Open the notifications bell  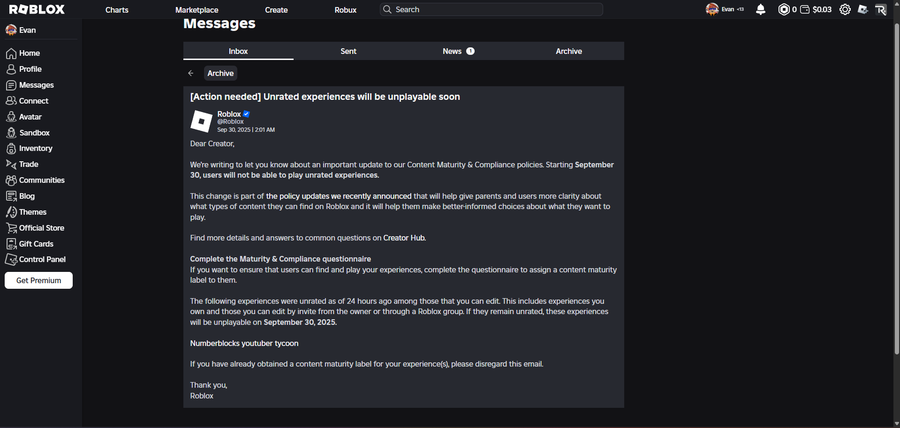click(x=760, y=10)
